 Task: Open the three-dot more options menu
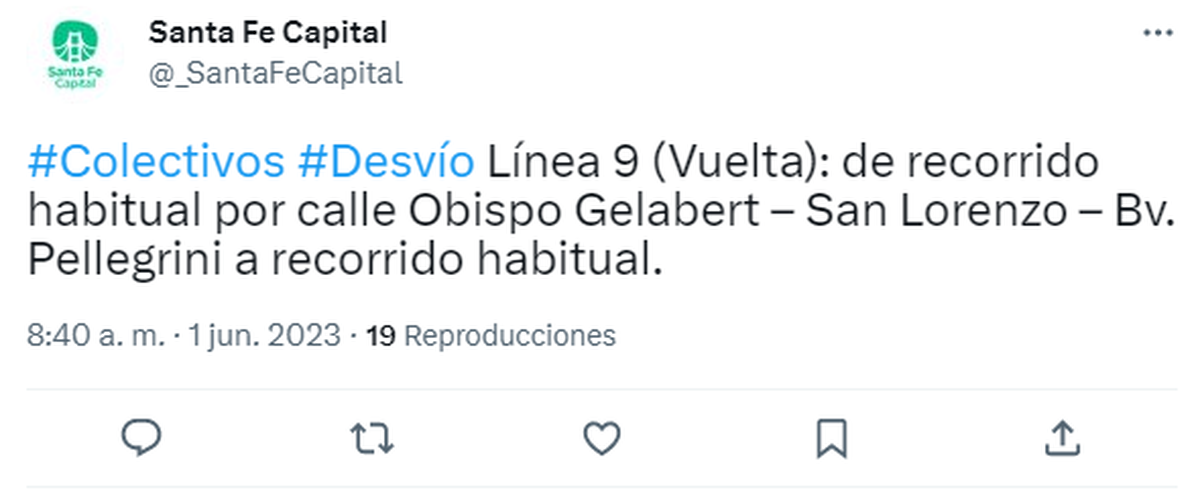tap(1157, 33)
